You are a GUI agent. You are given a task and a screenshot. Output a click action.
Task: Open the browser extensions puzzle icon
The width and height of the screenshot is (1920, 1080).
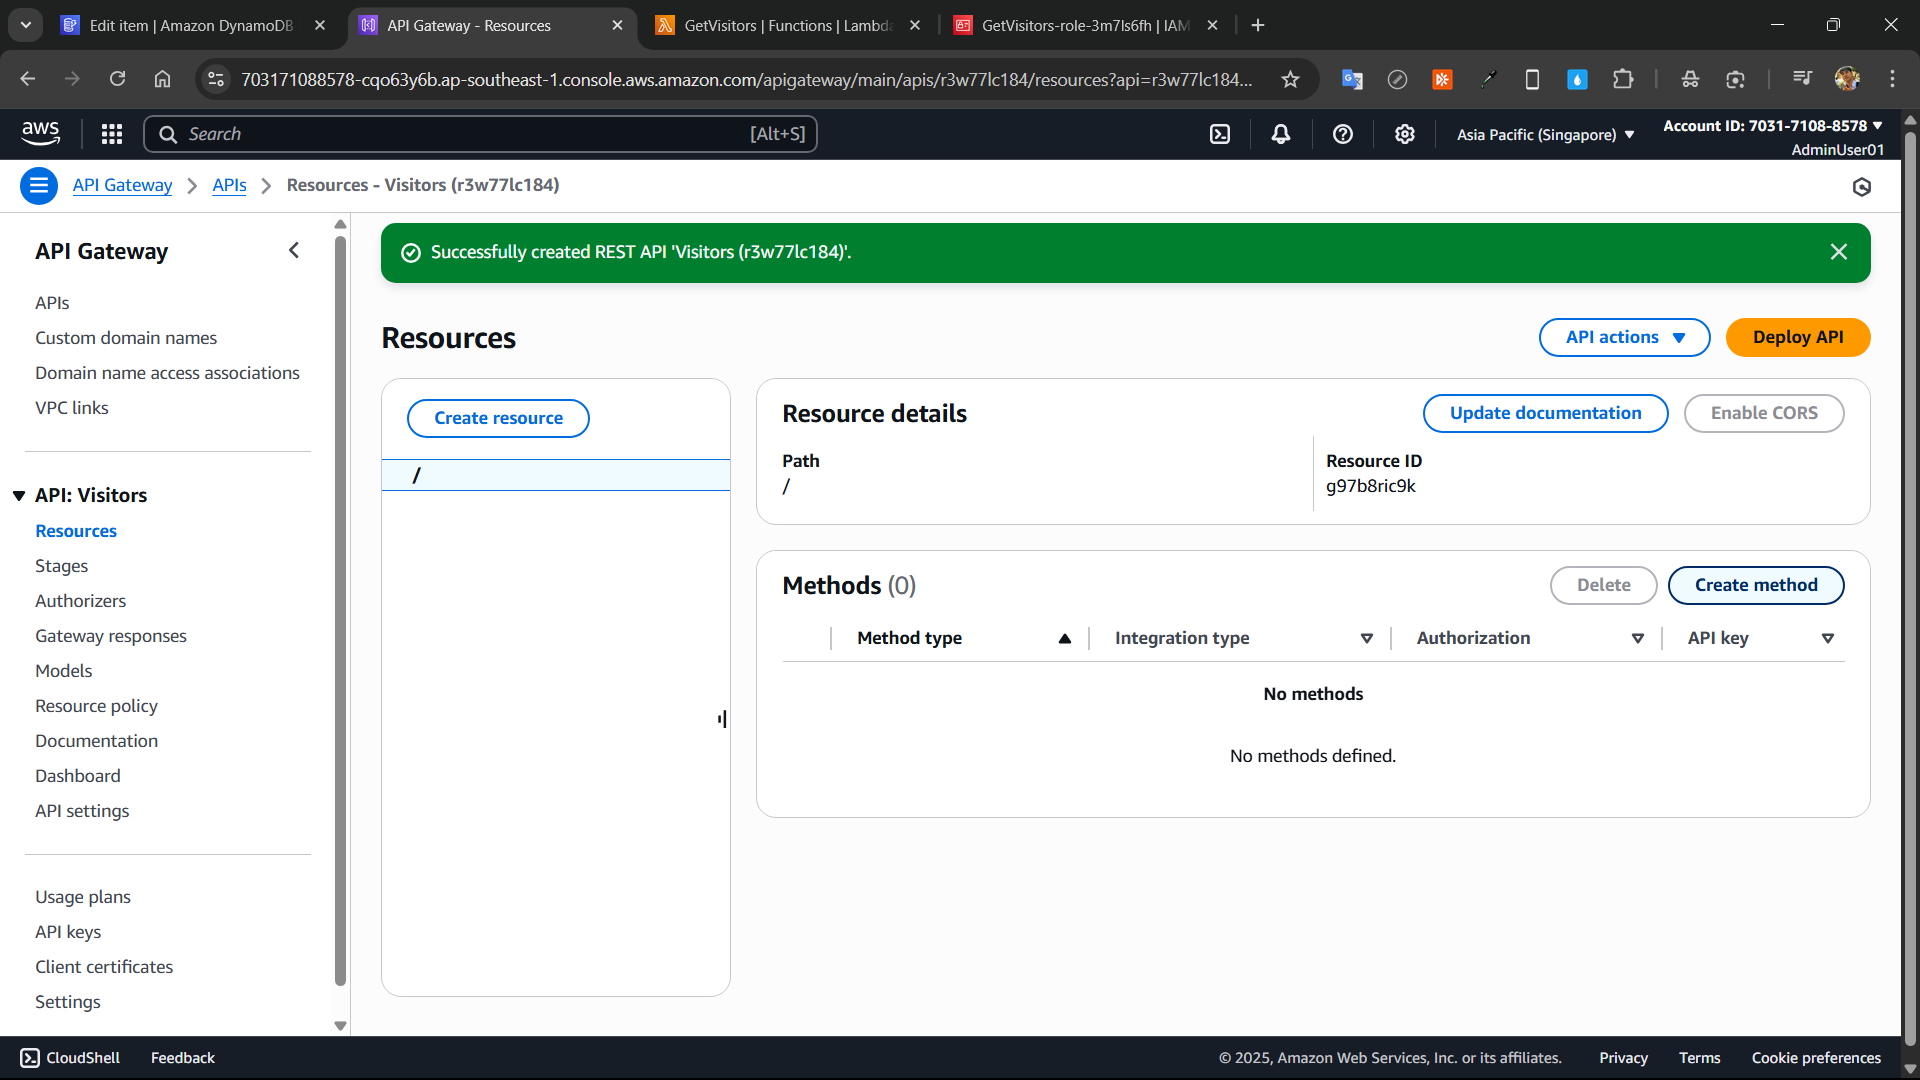pyautogui.click(x=1623, y=79)
